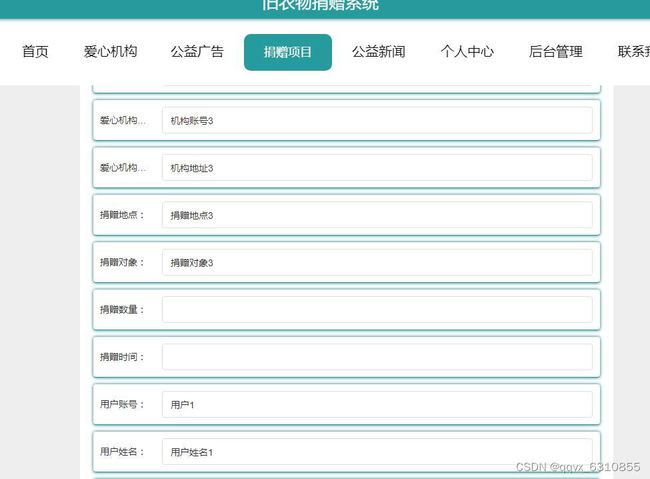Screen dimensions: 650x479
Task: Click the 捐赠地点： label
Action: pos(122,215)
